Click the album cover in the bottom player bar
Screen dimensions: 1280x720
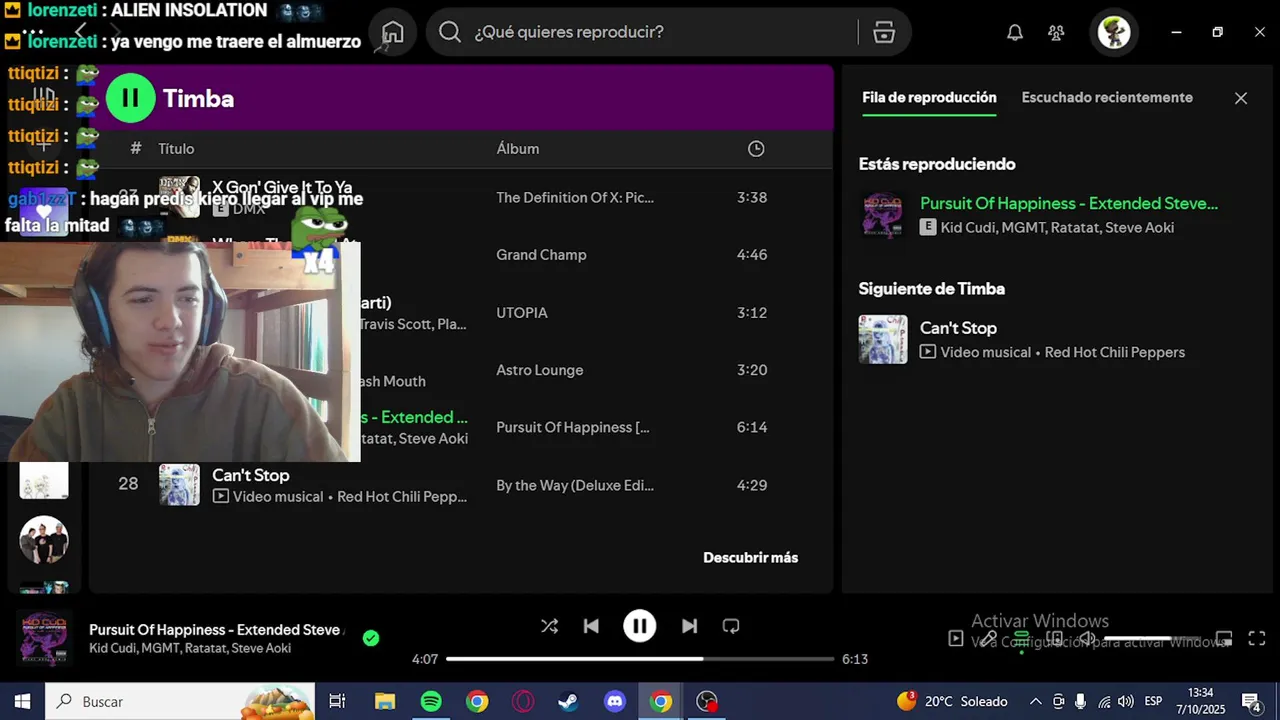[44, 638]
